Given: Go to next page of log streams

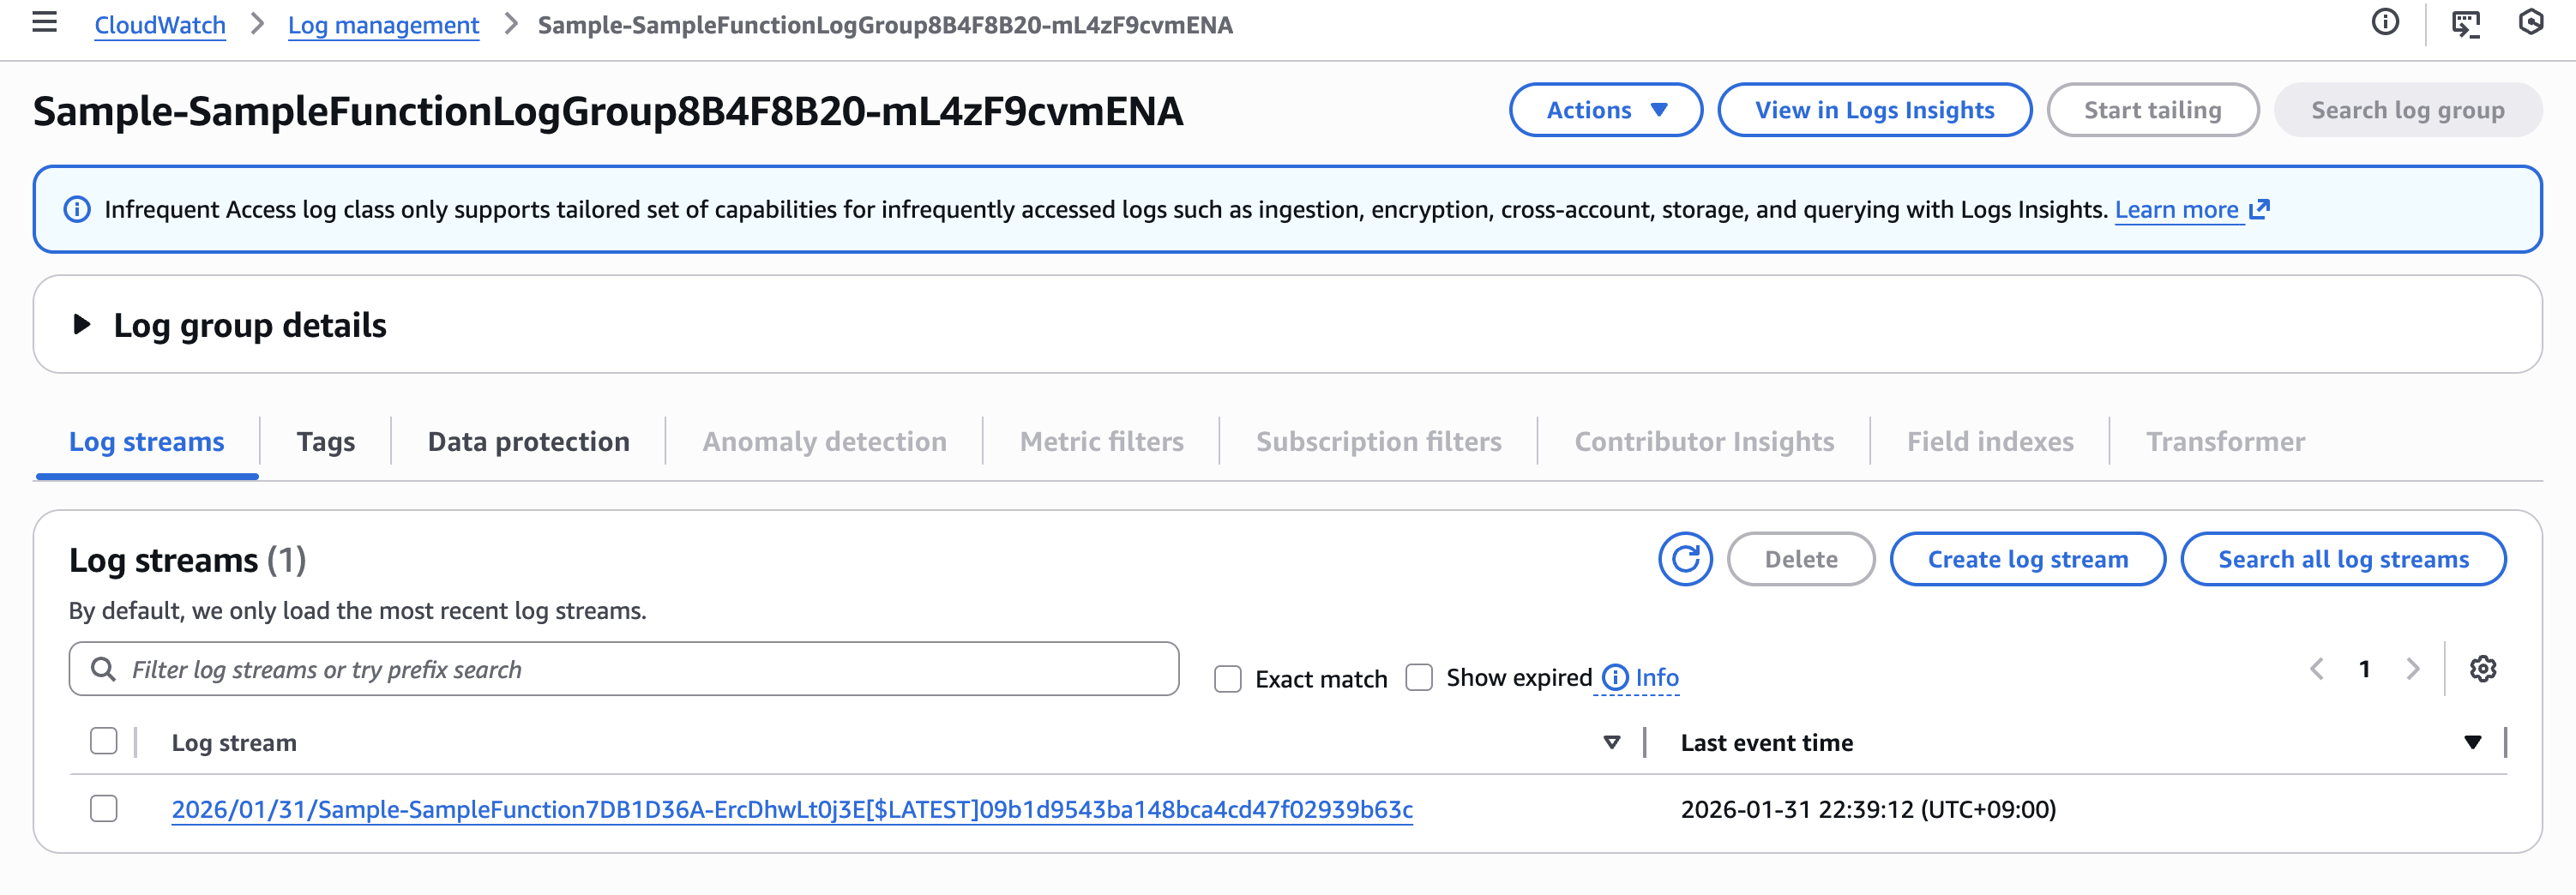Looking at the screenshot, I should pyautogui.click(x=2412, y=669).
